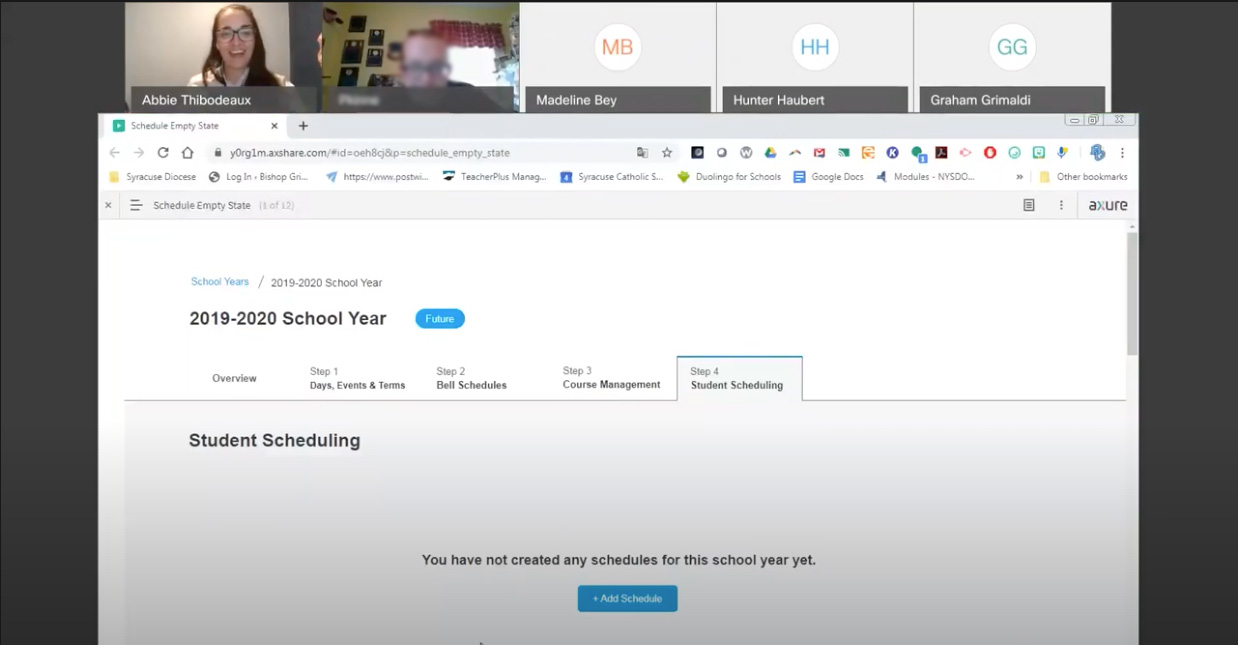
Task: Click the red Opera-style O extension icon
Action: pyautogui.click(x=990, y=153)
